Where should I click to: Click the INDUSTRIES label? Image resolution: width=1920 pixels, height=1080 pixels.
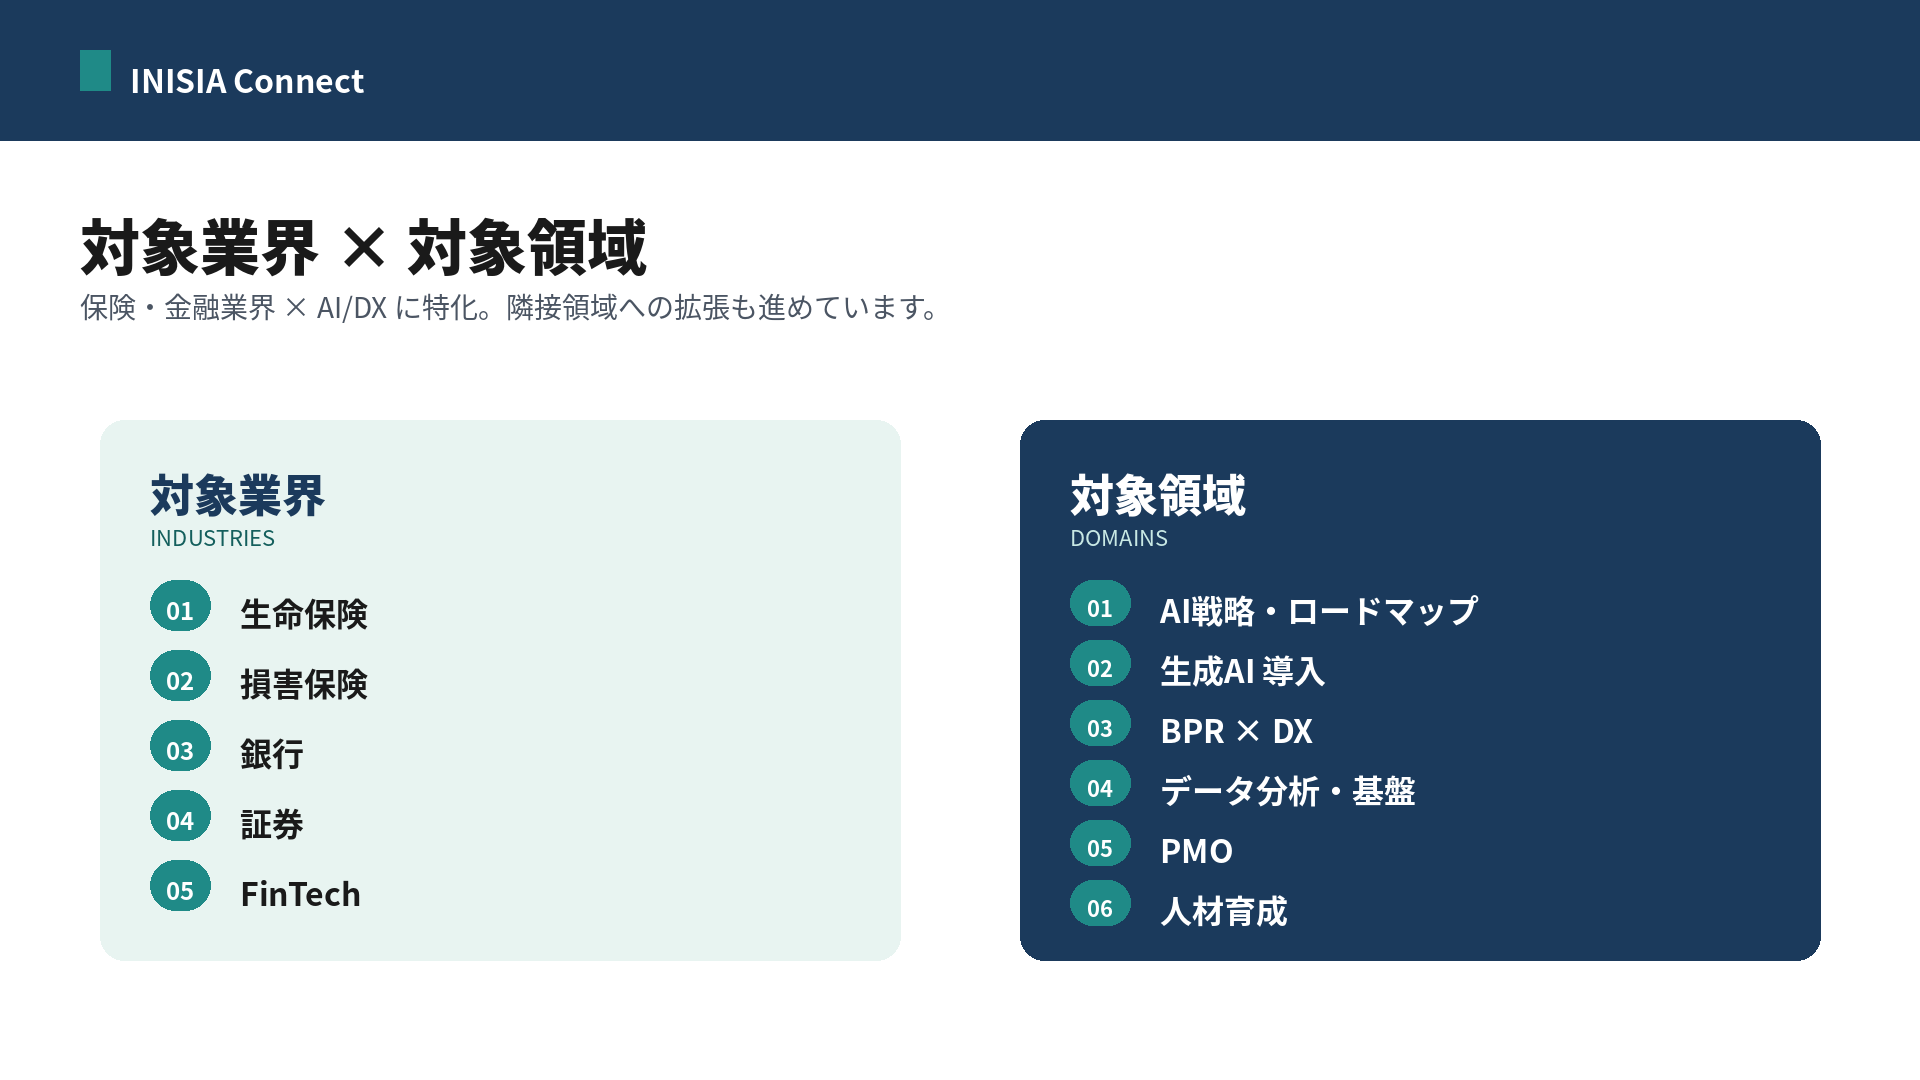point(212,538)
